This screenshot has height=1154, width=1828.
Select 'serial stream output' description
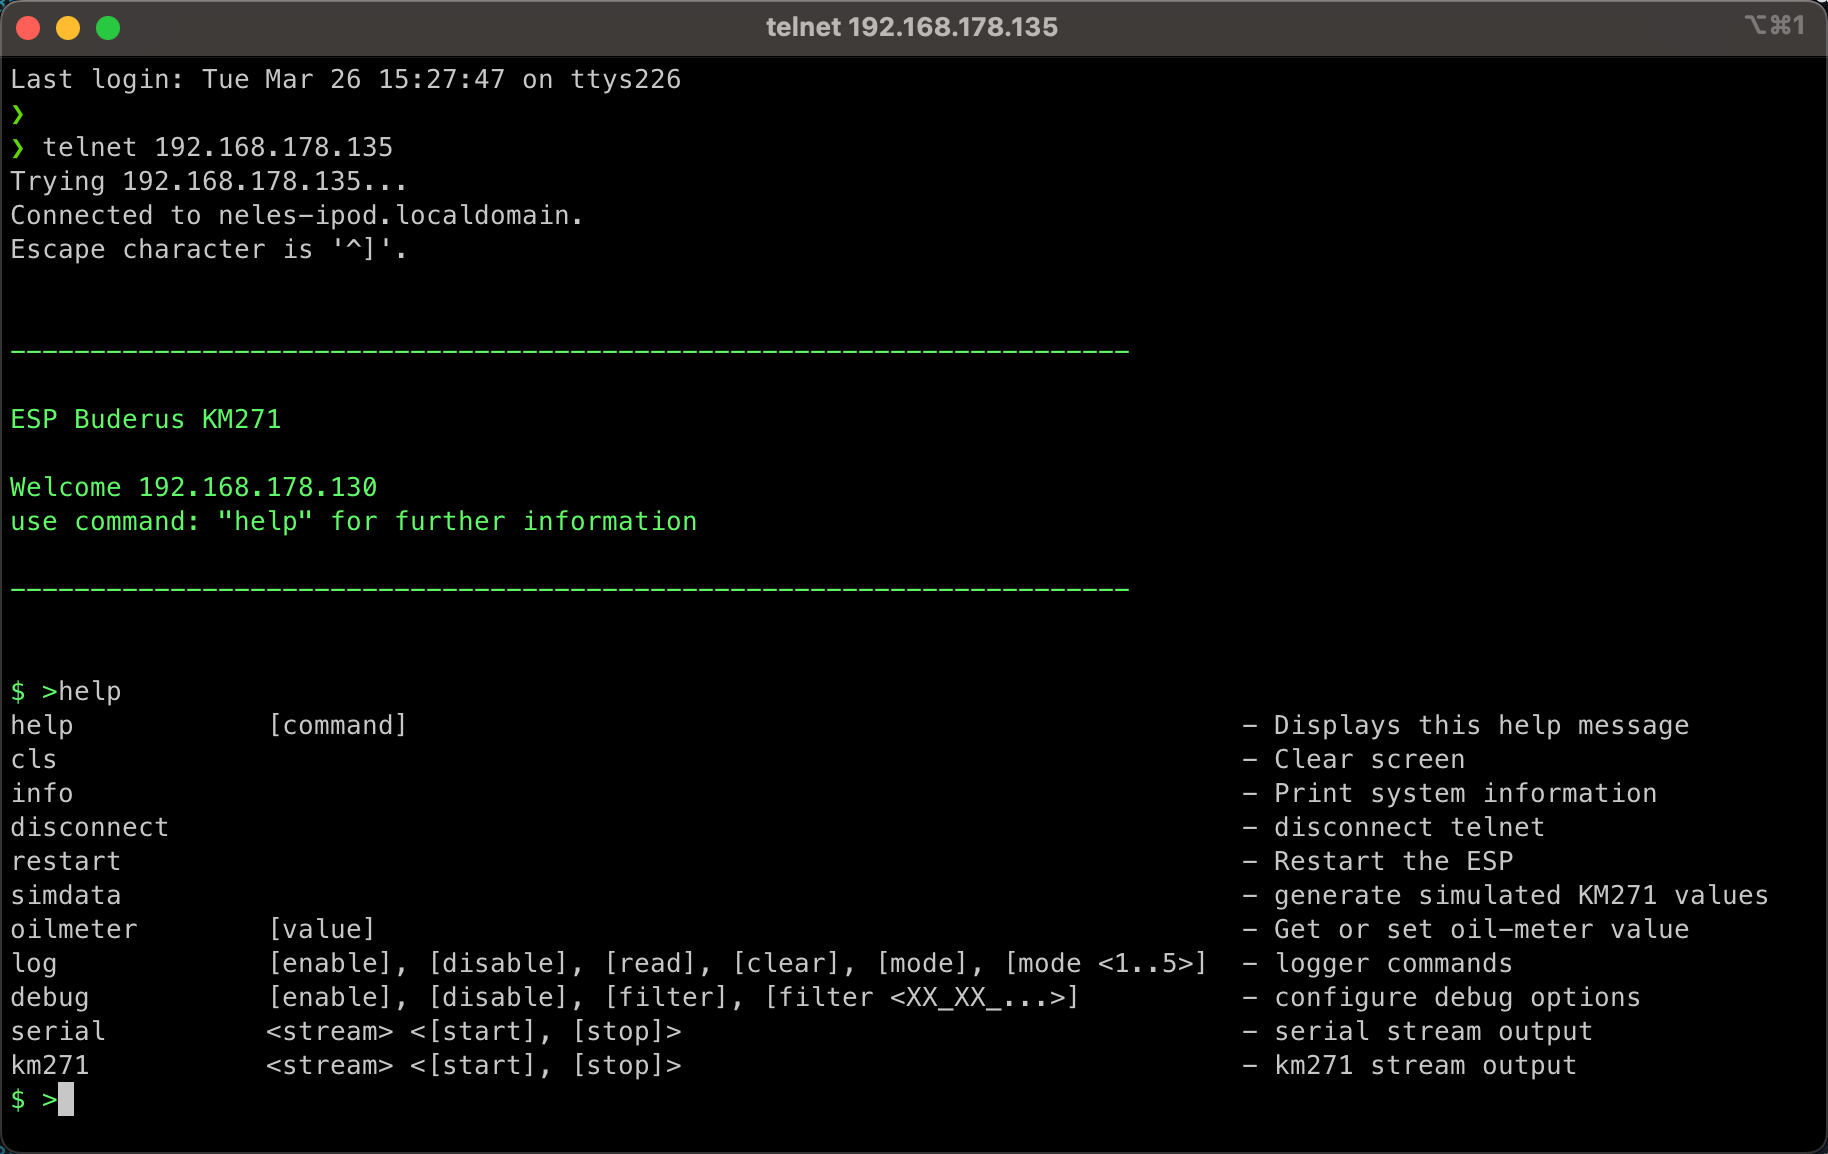pos(1434,1031)
